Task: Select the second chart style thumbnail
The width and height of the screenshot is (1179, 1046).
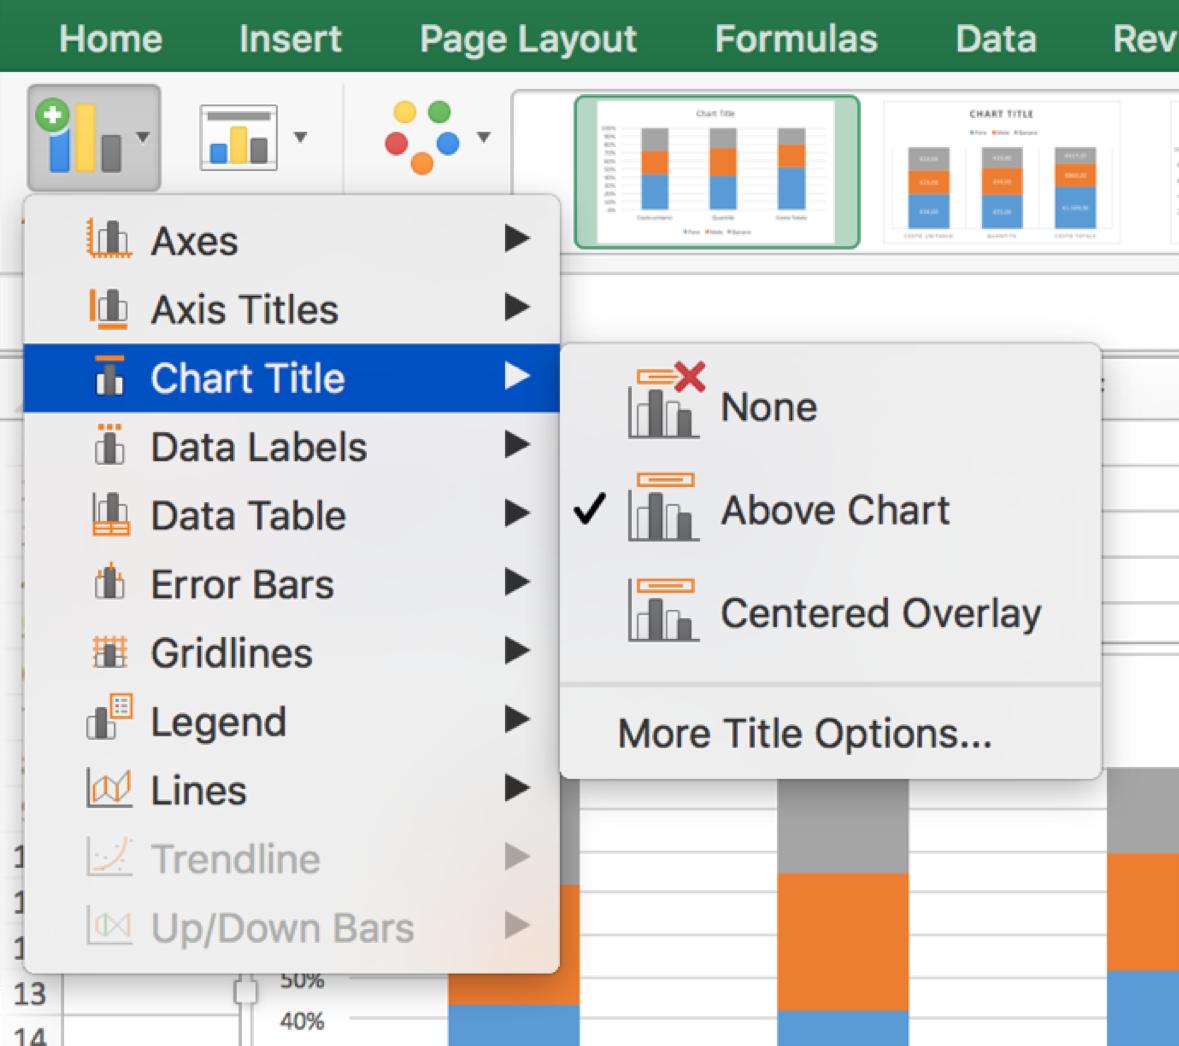Action: (1001, 172)
